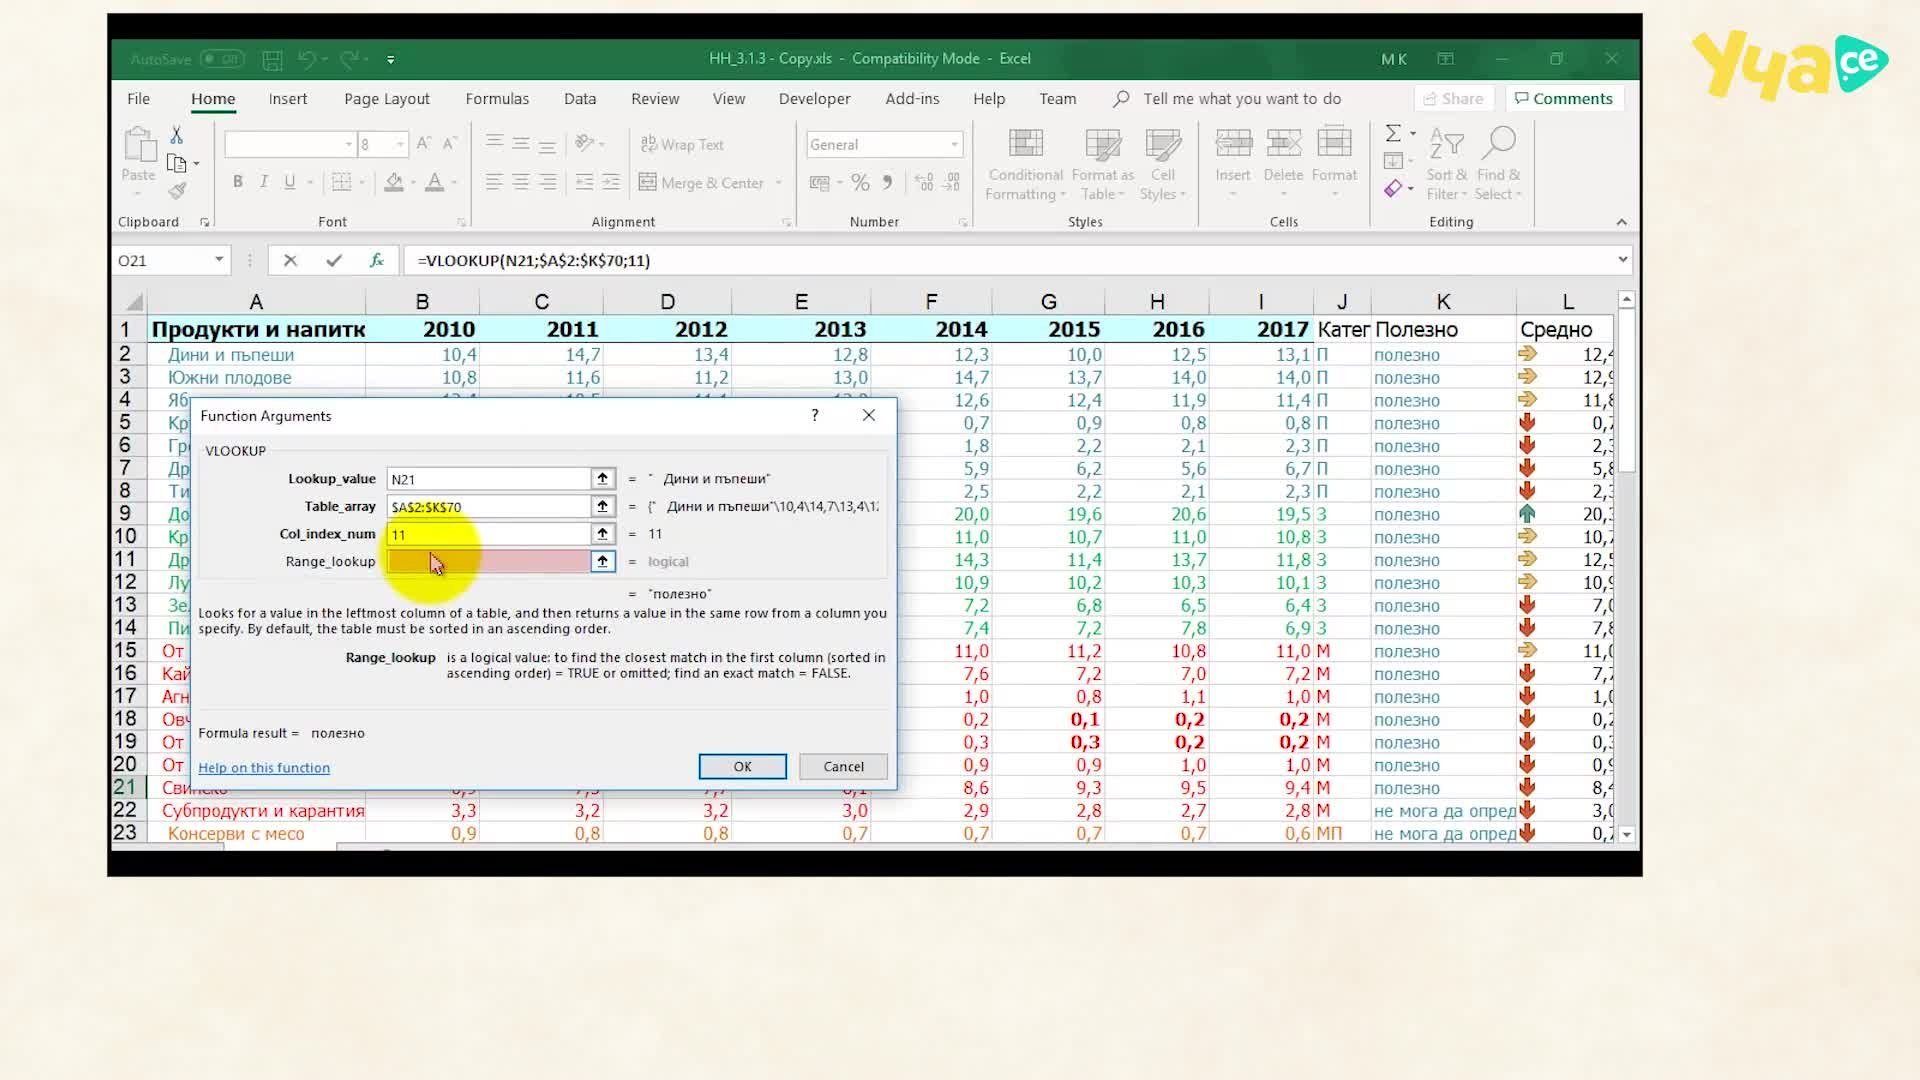Click the dialog help question mark

(815, 415)
